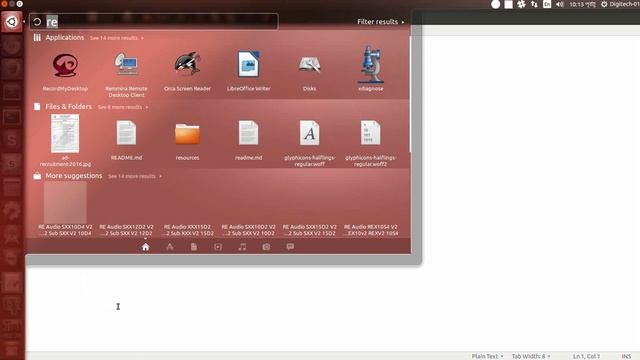The height and width of the screenshot is (360, 640).
Task: Expand Filter results options
Action: (381, 22)
